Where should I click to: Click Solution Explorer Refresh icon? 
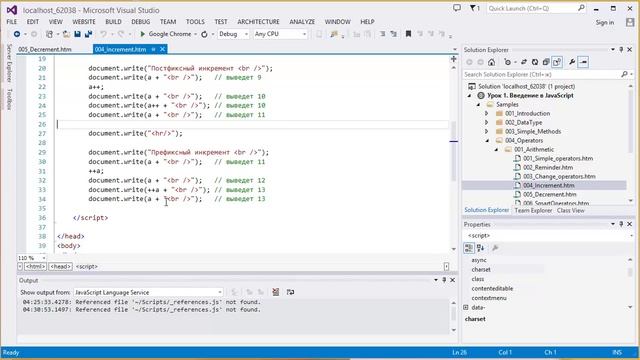tap(535, 62)
